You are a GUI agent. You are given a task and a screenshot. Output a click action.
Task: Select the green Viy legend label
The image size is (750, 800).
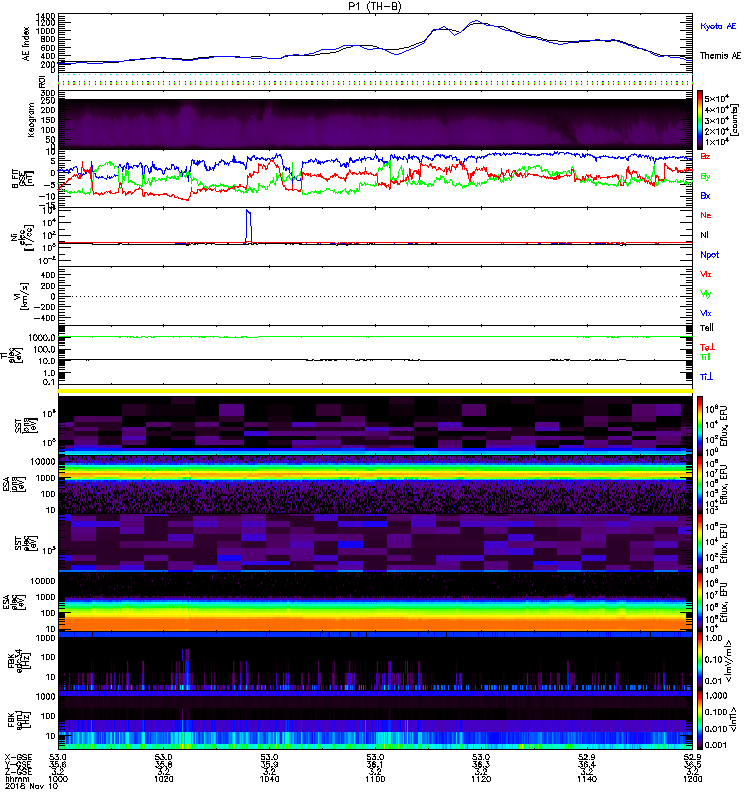pos(706,294)
